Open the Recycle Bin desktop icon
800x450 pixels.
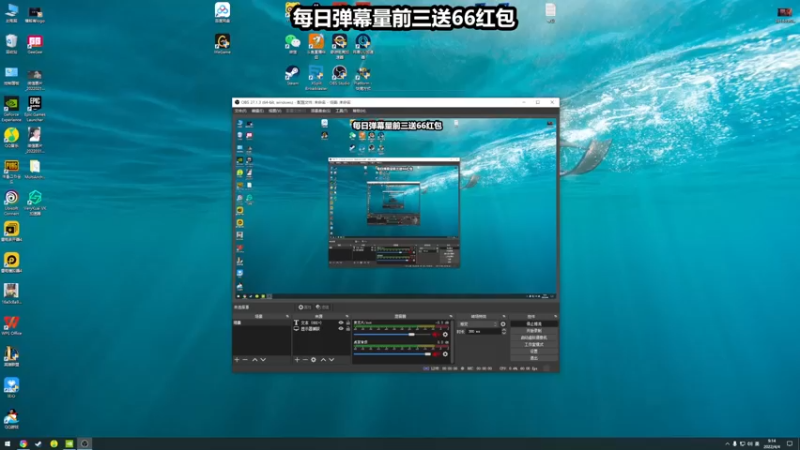pyautogui.click(x=11, y=44)
